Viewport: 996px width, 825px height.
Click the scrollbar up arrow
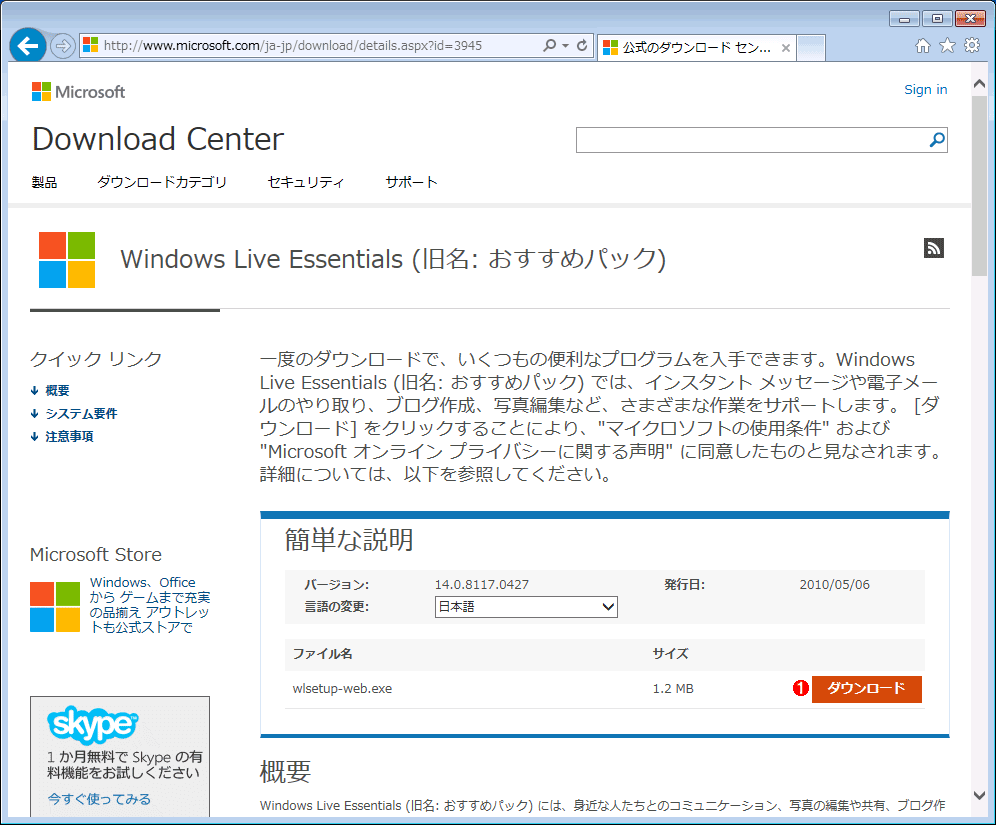pyautogui.click(x=979, y=84)
